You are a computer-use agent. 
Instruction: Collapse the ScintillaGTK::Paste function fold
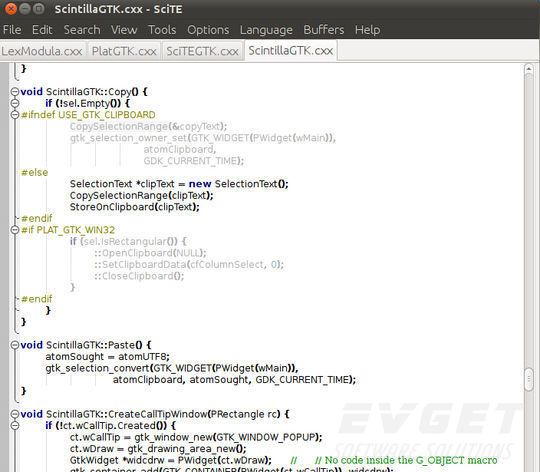(14, 345)
